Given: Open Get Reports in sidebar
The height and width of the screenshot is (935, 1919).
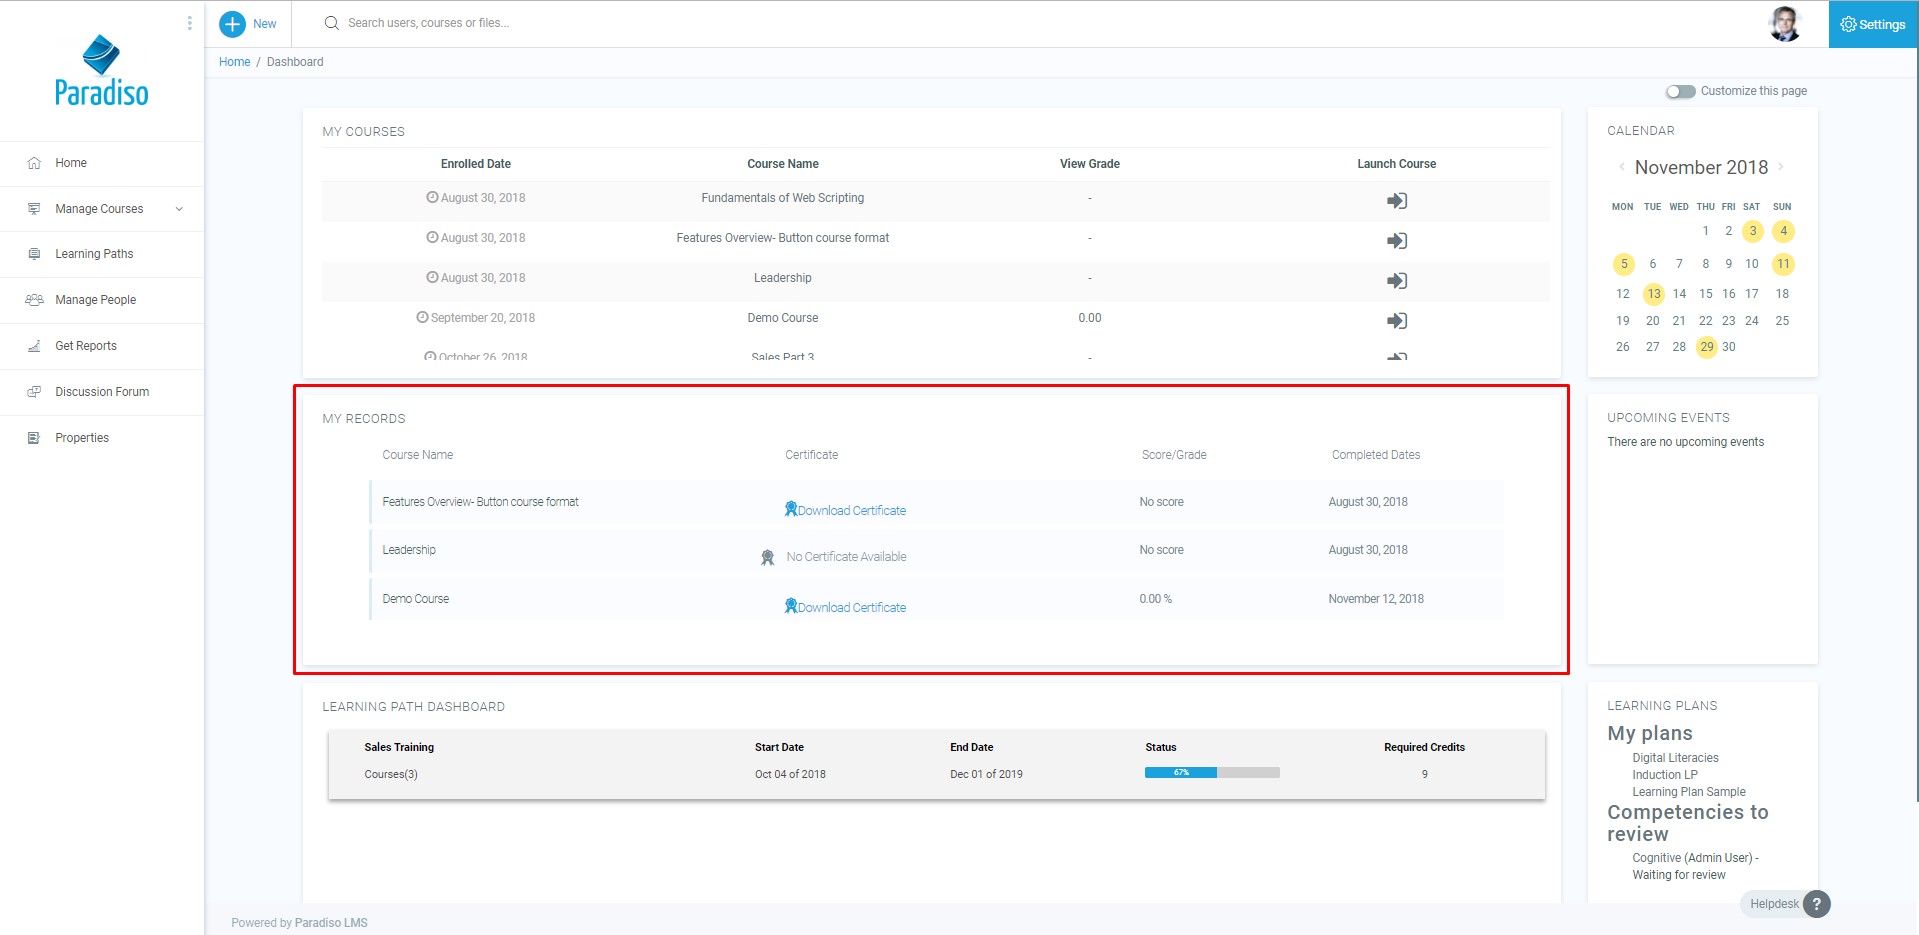Looking at the screenshot, I should (x=86, y=346).
